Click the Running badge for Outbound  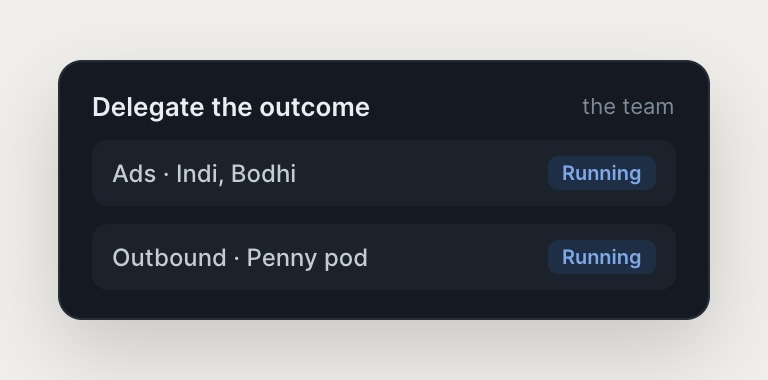(601, 257)
